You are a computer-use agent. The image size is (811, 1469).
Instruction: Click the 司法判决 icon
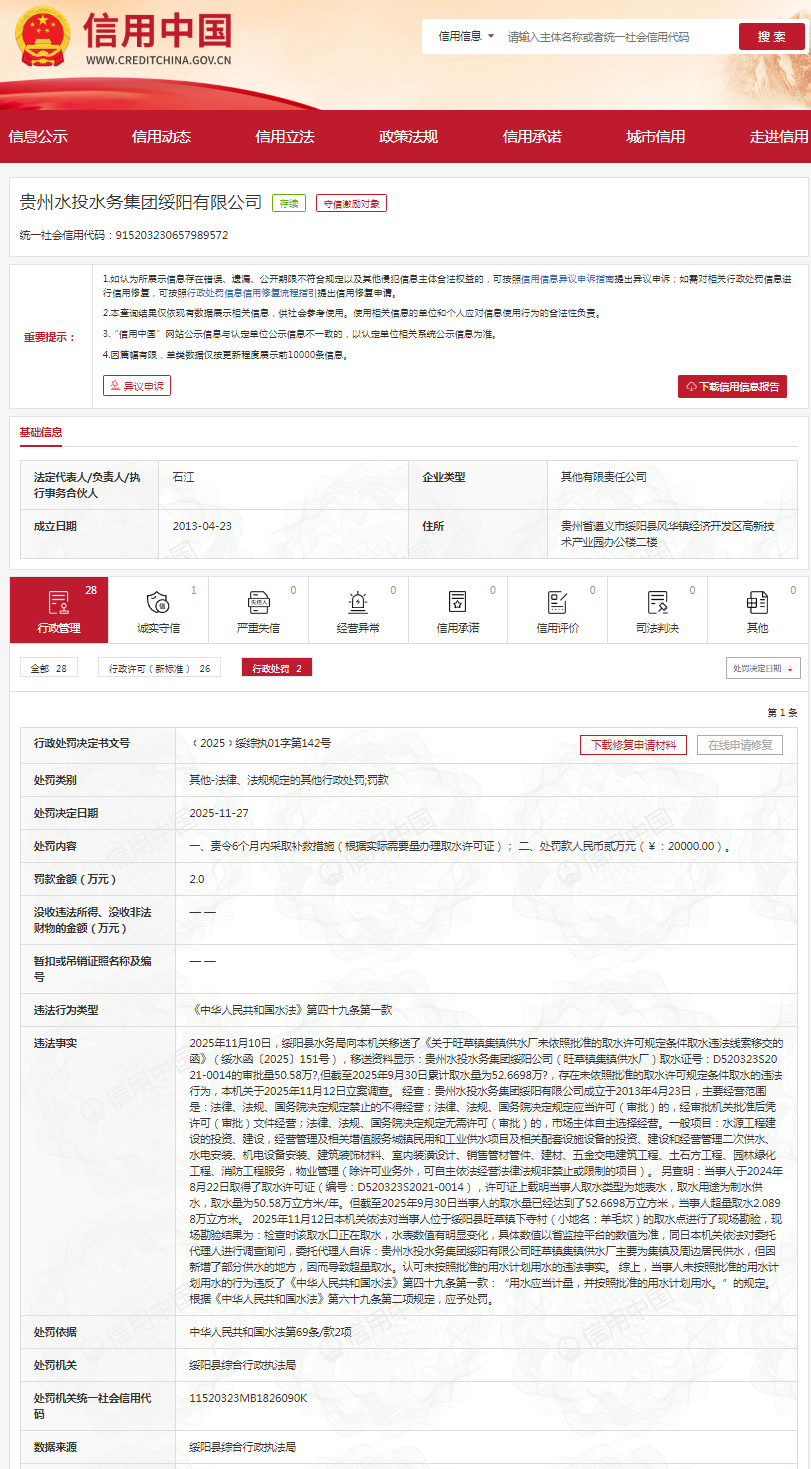(x=657, y=603)
